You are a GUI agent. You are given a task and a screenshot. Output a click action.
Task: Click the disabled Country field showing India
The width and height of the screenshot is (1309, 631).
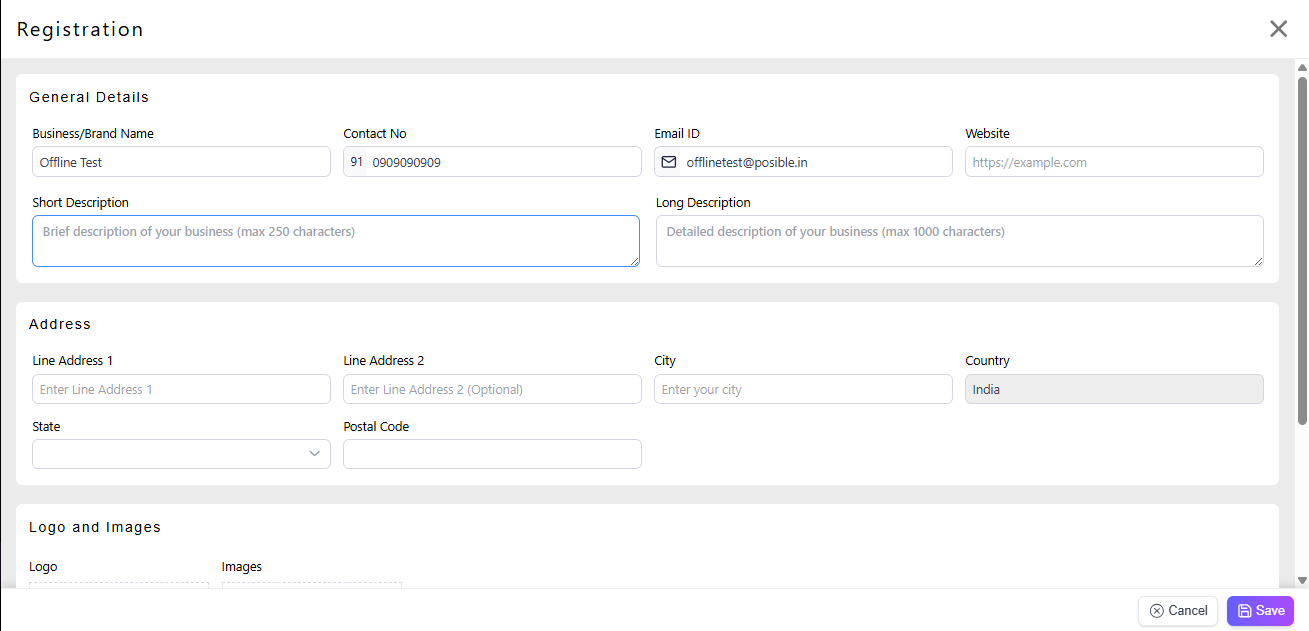pyautogui.click(x=1114, y=389)
